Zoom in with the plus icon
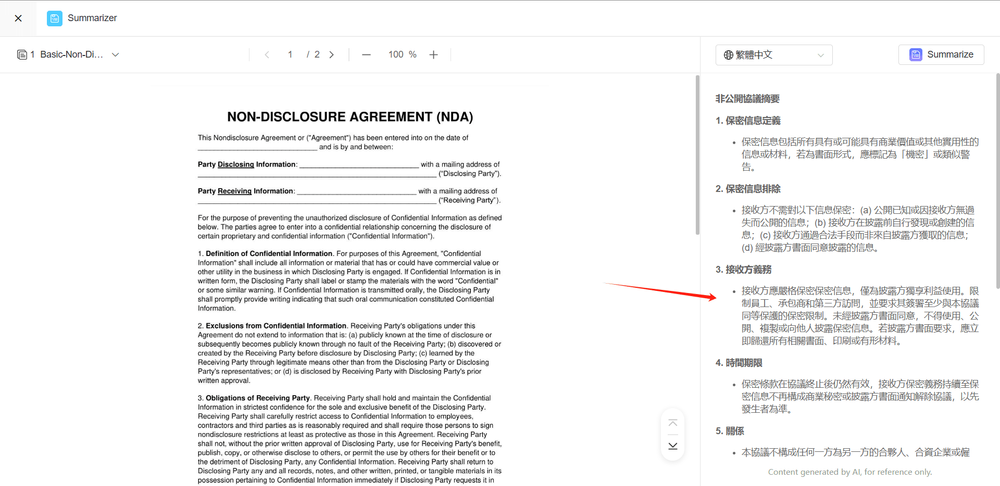The image size is (1000, 486). (x=433, y=55)
